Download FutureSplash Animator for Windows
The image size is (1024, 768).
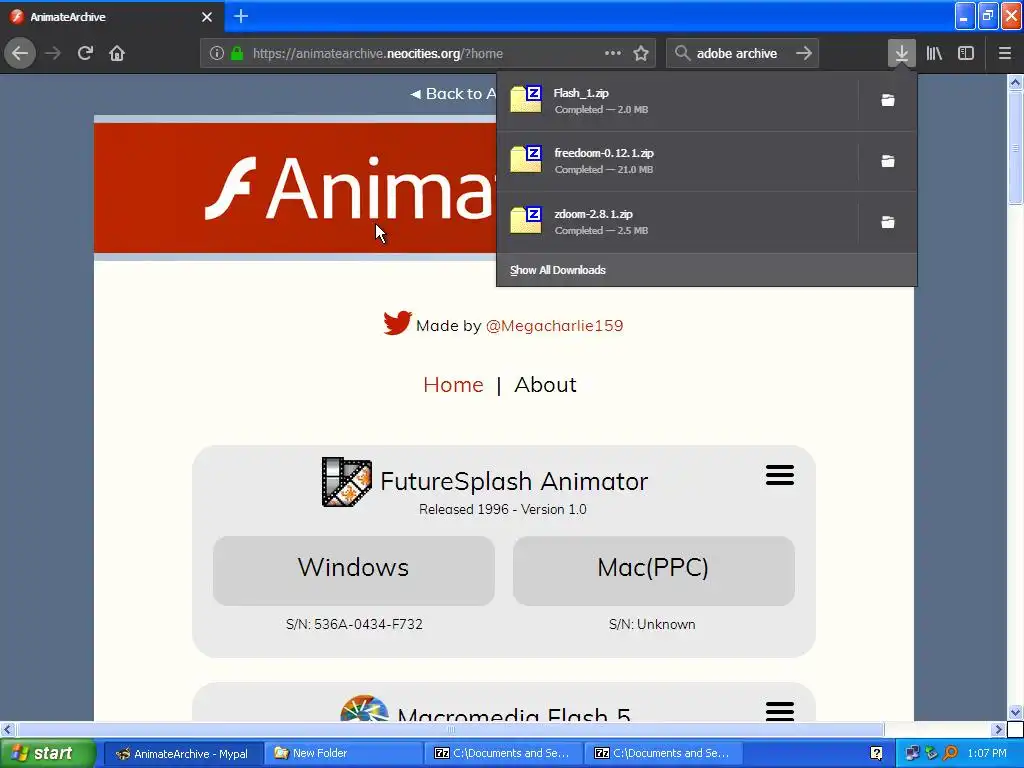pos(353,570)
